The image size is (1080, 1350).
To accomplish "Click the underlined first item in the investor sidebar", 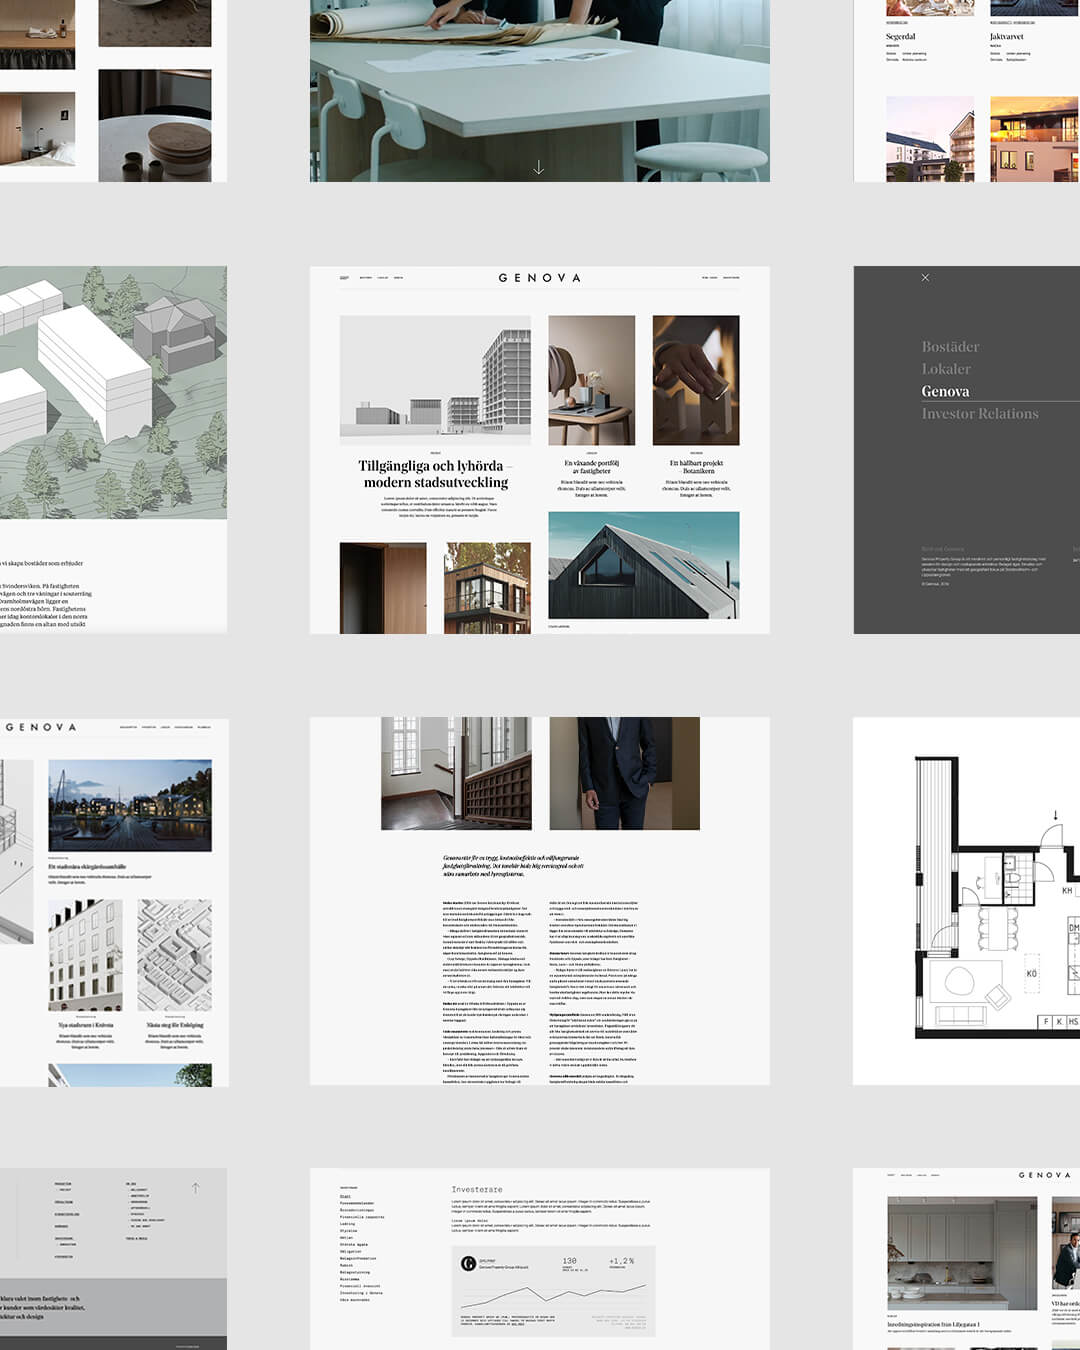I will pos(345,1196).
